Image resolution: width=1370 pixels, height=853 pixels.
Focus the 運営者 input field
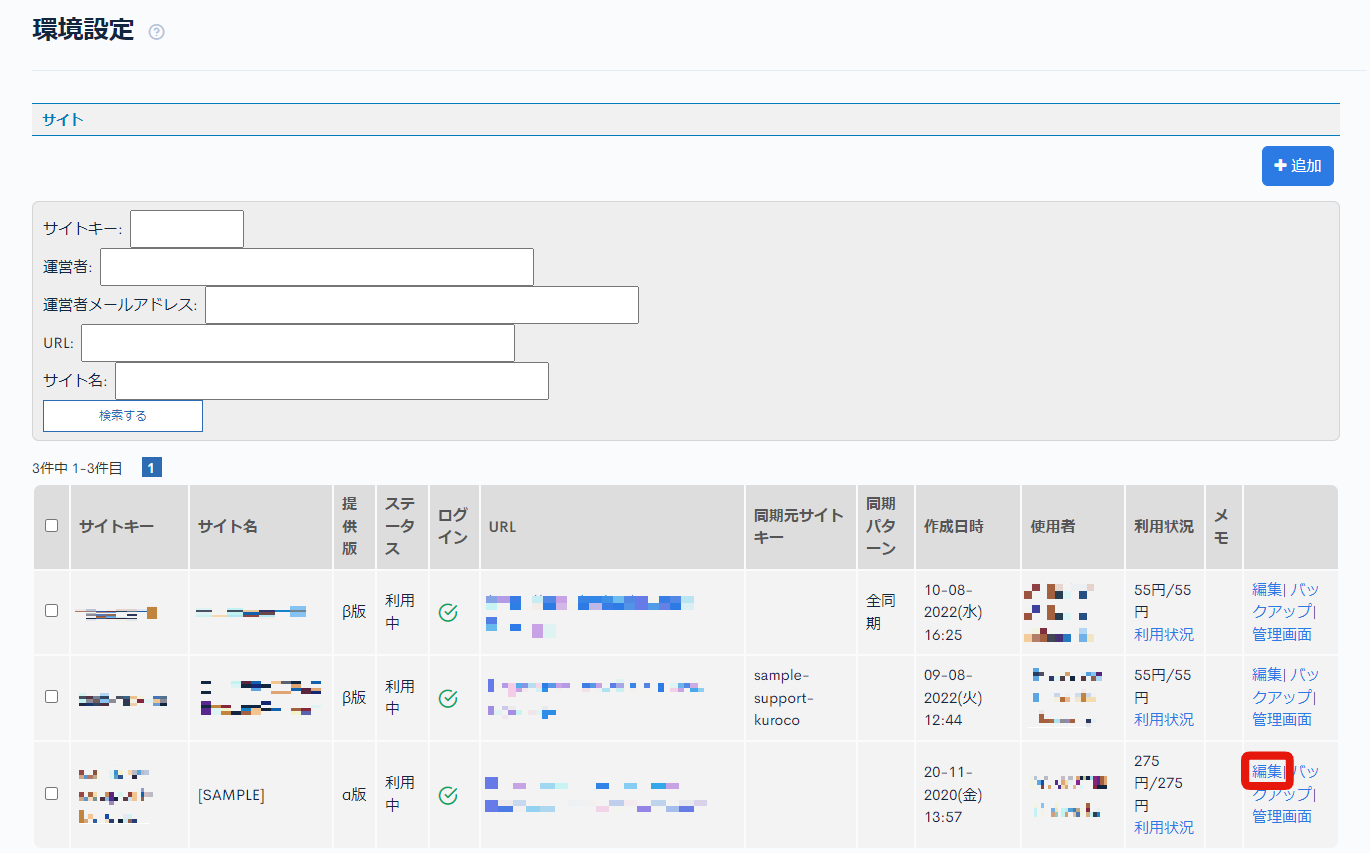point(317,267)
